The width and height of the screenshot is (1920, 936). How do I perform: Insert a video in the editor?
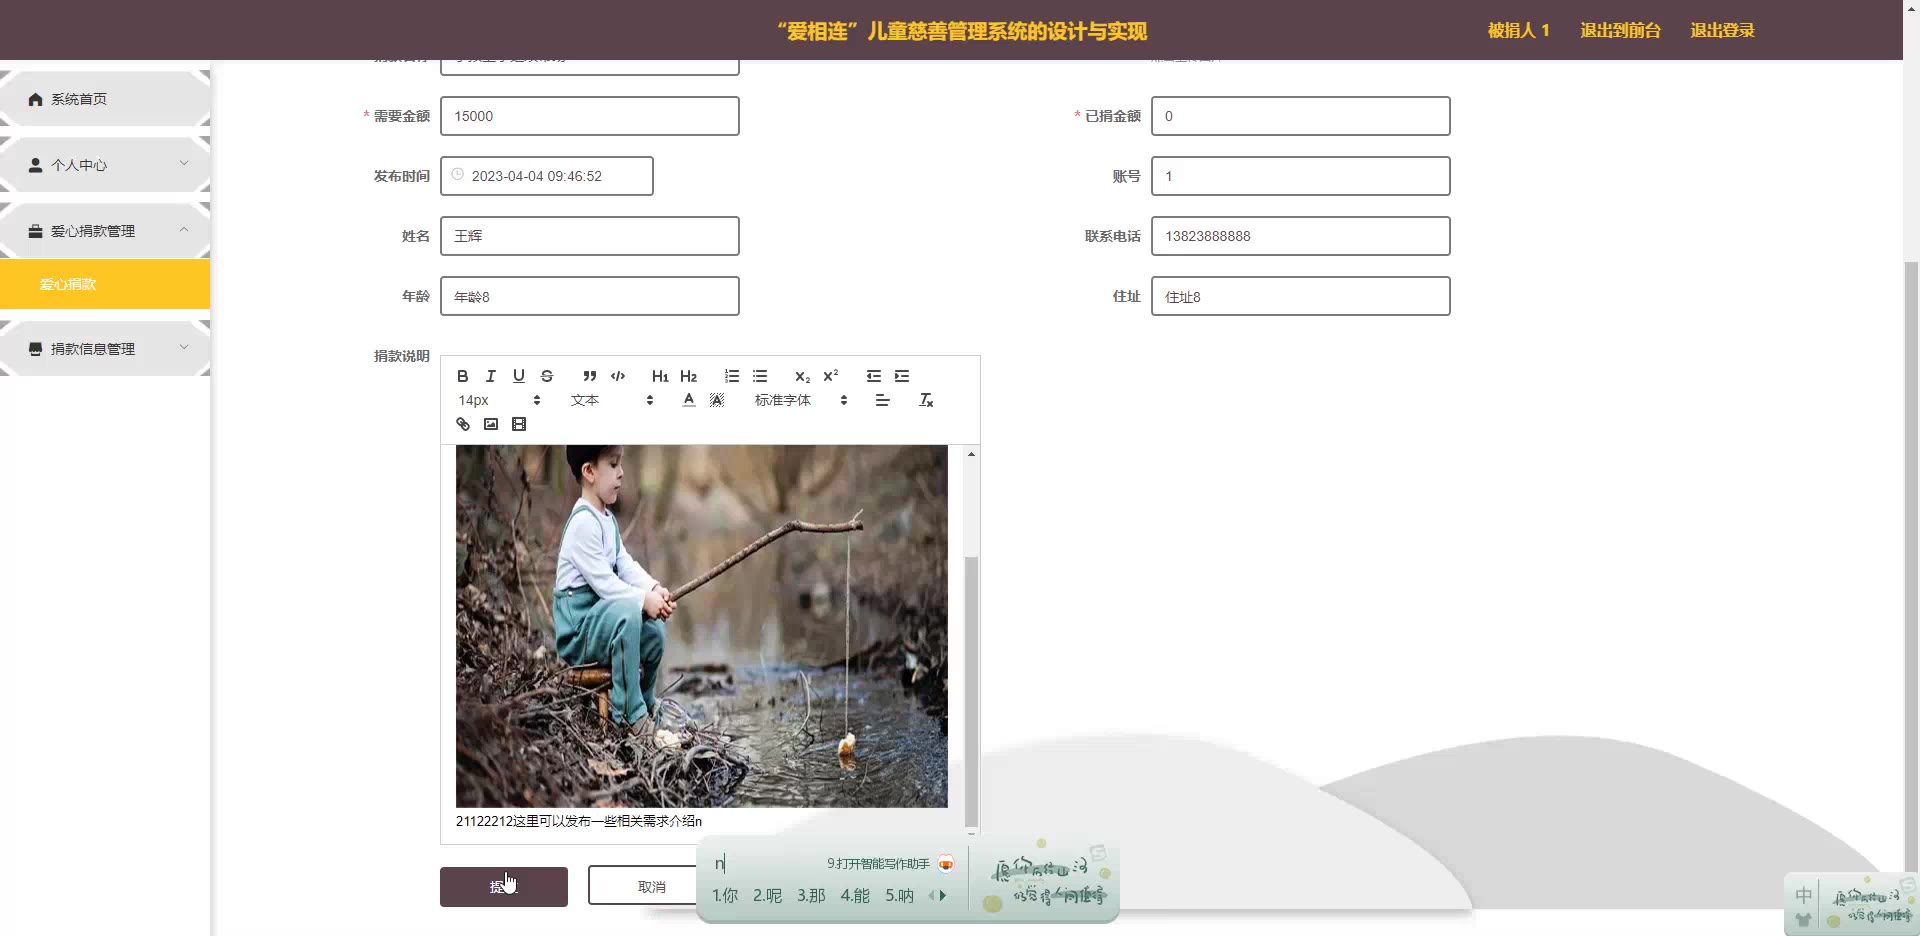tap(519, 424)
